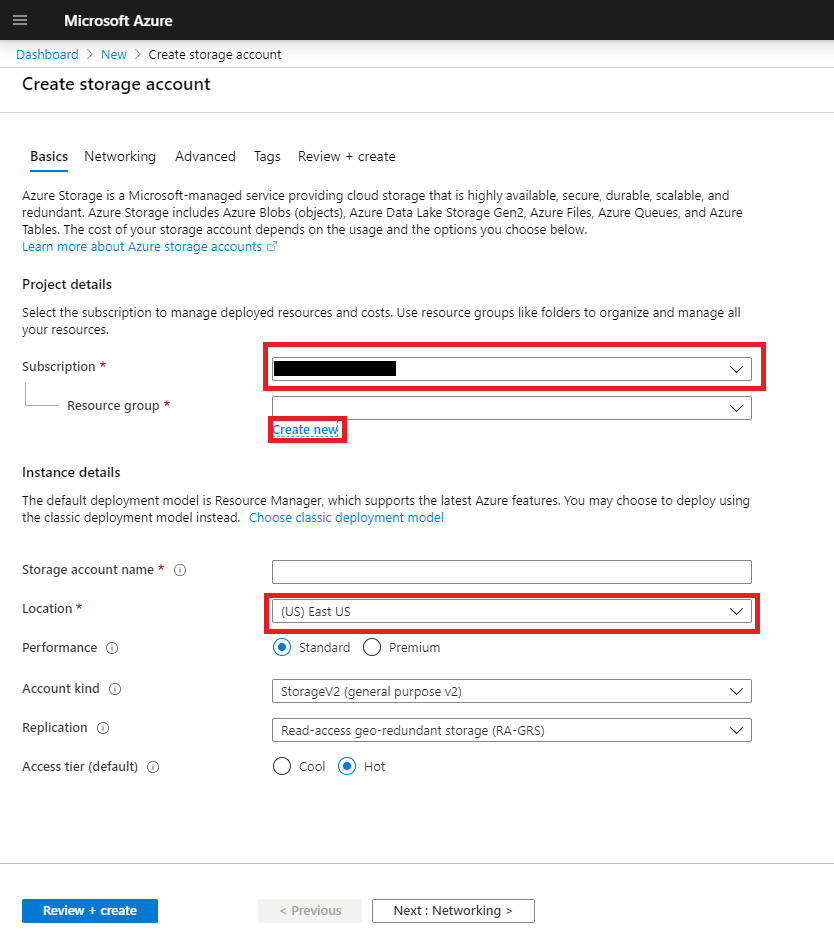Go to New breadcrumb

[x=113, y=55]
